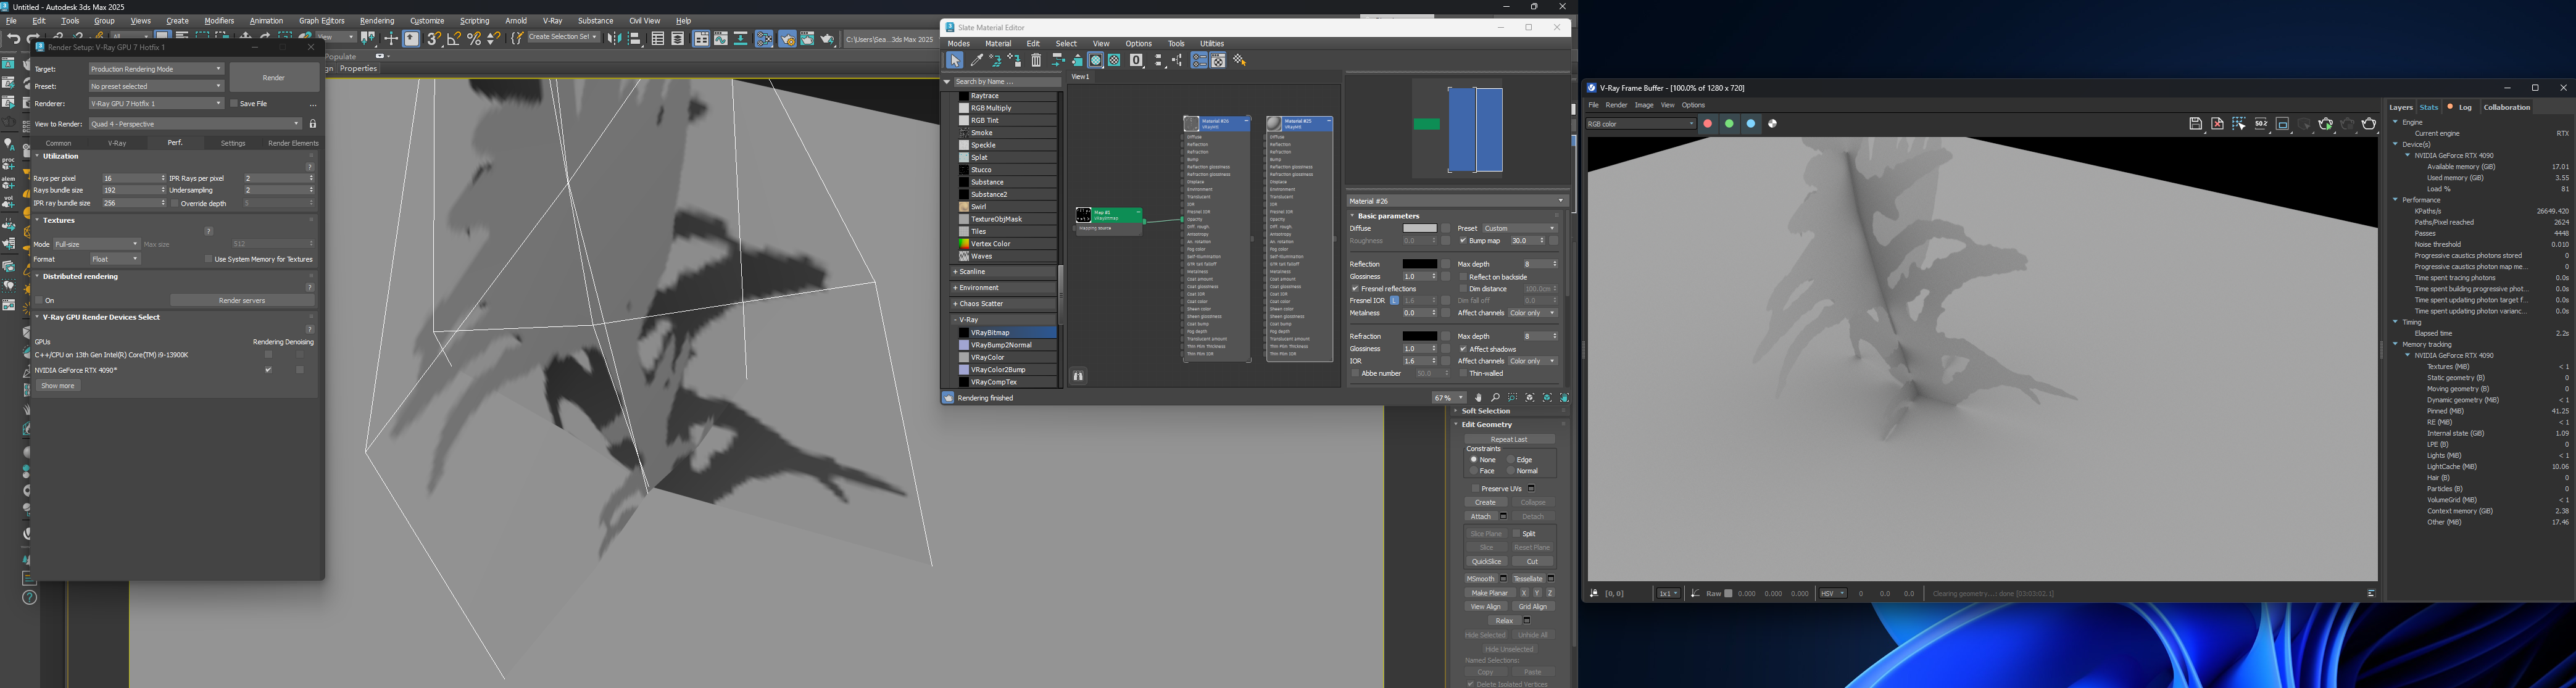Image resolution: width=2576 pixels, height=688 pixels.
Task: Open Curve Editor icon in toolbar
Action: pos(721,38)
